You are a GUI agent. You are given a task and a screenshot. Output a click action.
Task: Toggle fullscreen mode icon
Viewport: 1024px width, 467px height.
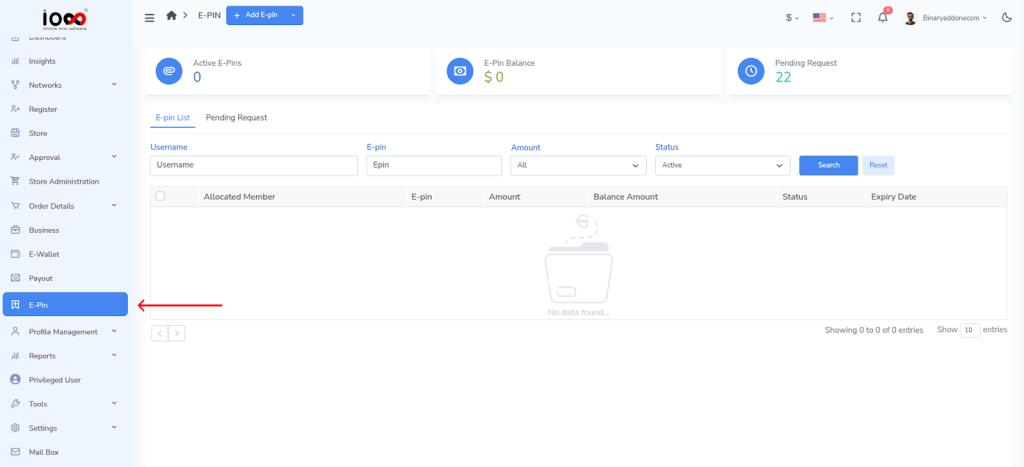[x=855, y=17]
